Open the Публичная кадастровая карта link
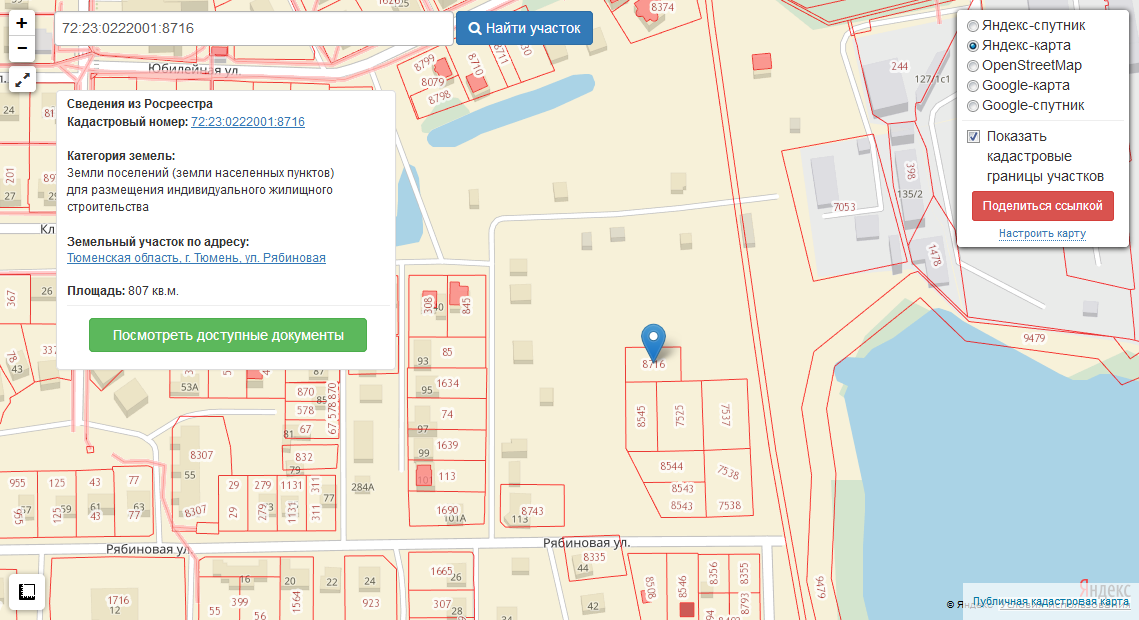This screenshot has width=1139, height=620. (x=1050, y=601)
